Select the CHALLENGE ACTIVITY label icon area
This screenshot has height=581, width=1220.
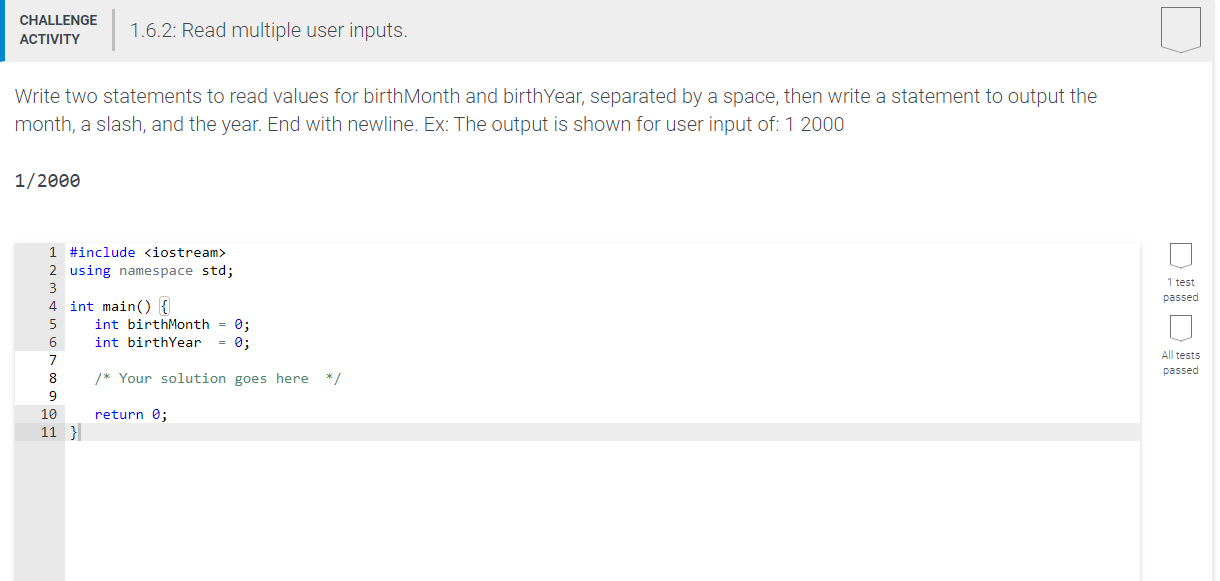pos(58,27)
